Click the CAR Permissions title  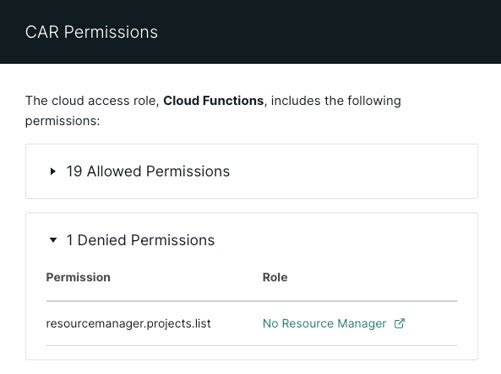coord(91,32)
